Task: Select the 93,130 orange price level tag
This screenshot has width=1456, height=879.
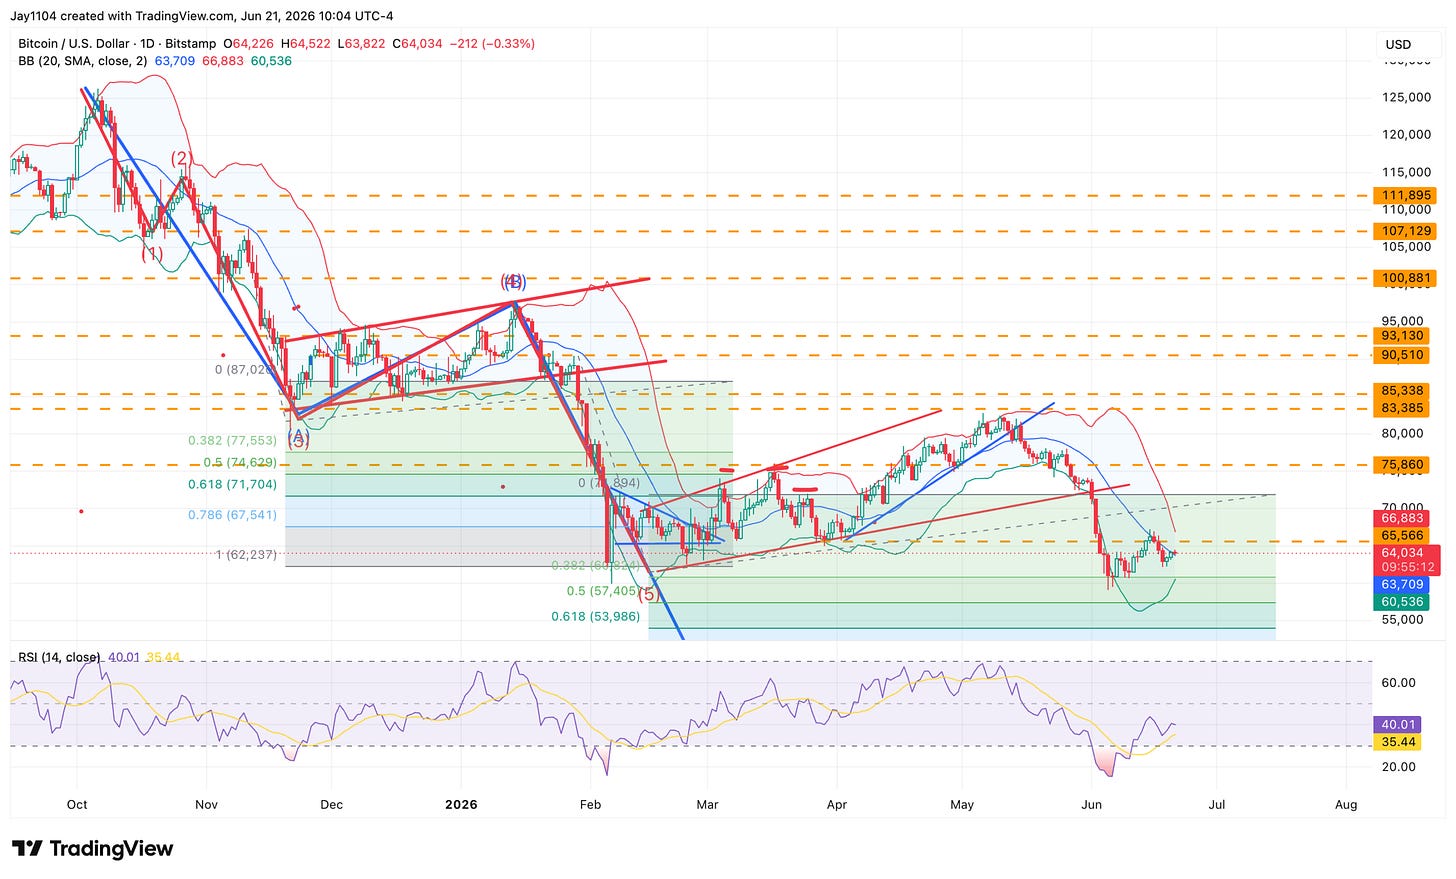Action: point(1403,336)
